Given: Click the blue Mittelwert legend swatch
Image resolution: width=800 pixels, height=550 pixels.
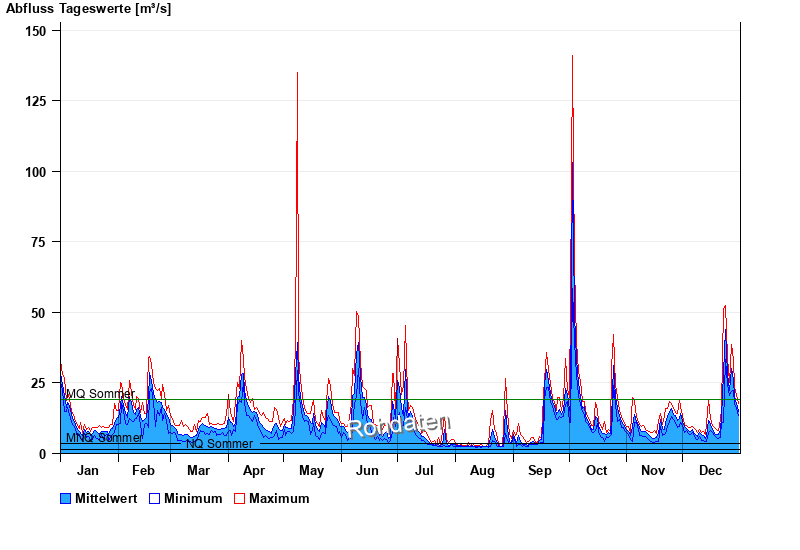Looking at the screenshot, I should (66, 498).
